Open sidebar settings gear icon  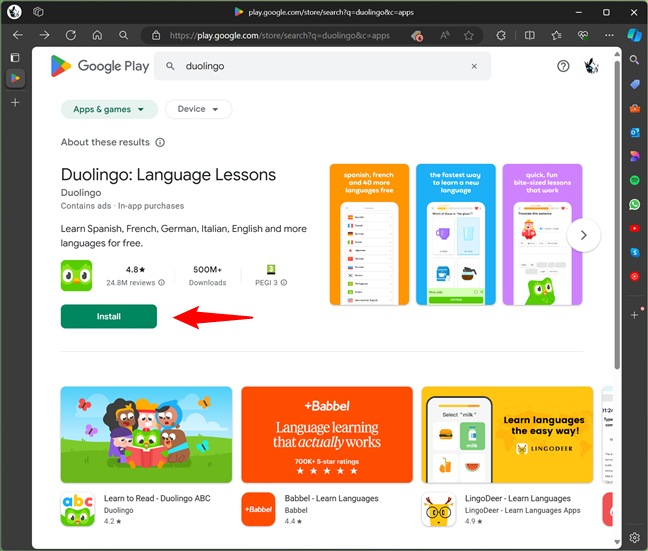coord(635,537)
